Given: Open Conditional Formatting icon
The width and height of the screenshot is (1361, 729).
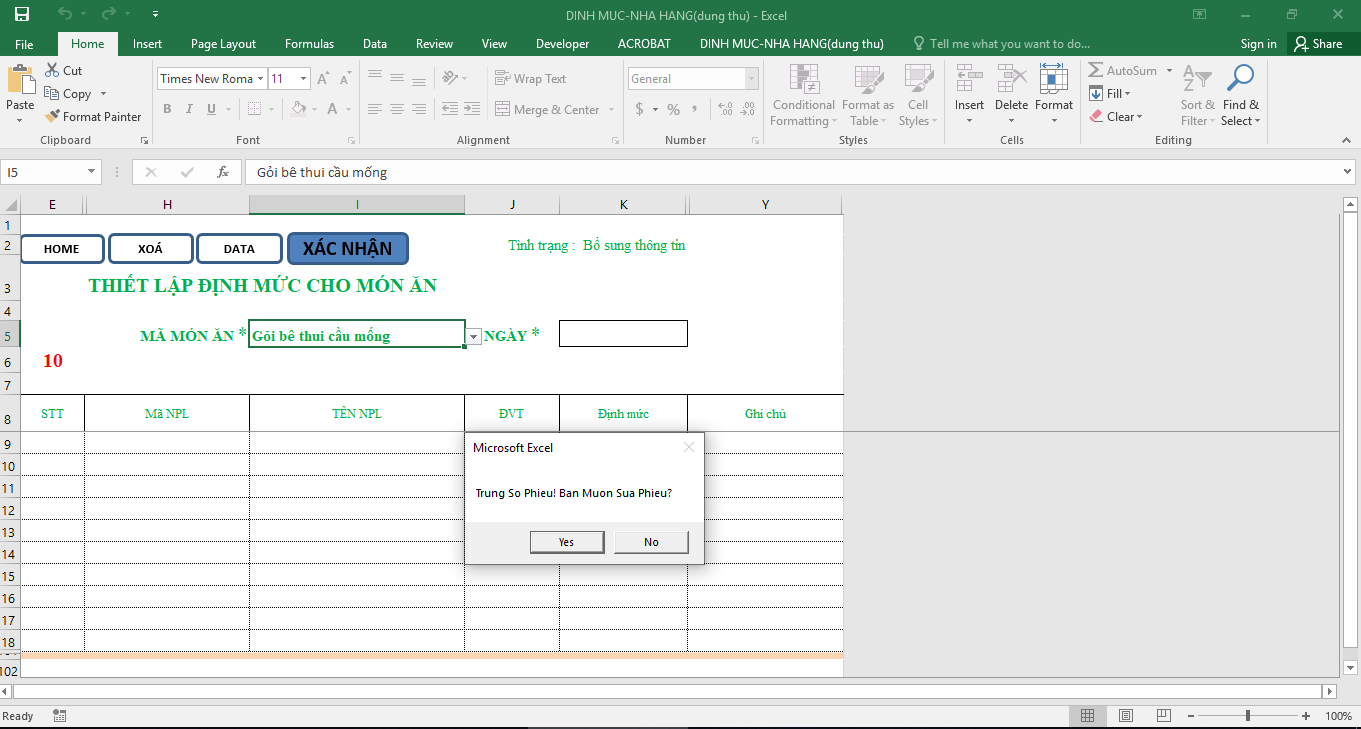Looking at the screenshot, I should 803,80.
